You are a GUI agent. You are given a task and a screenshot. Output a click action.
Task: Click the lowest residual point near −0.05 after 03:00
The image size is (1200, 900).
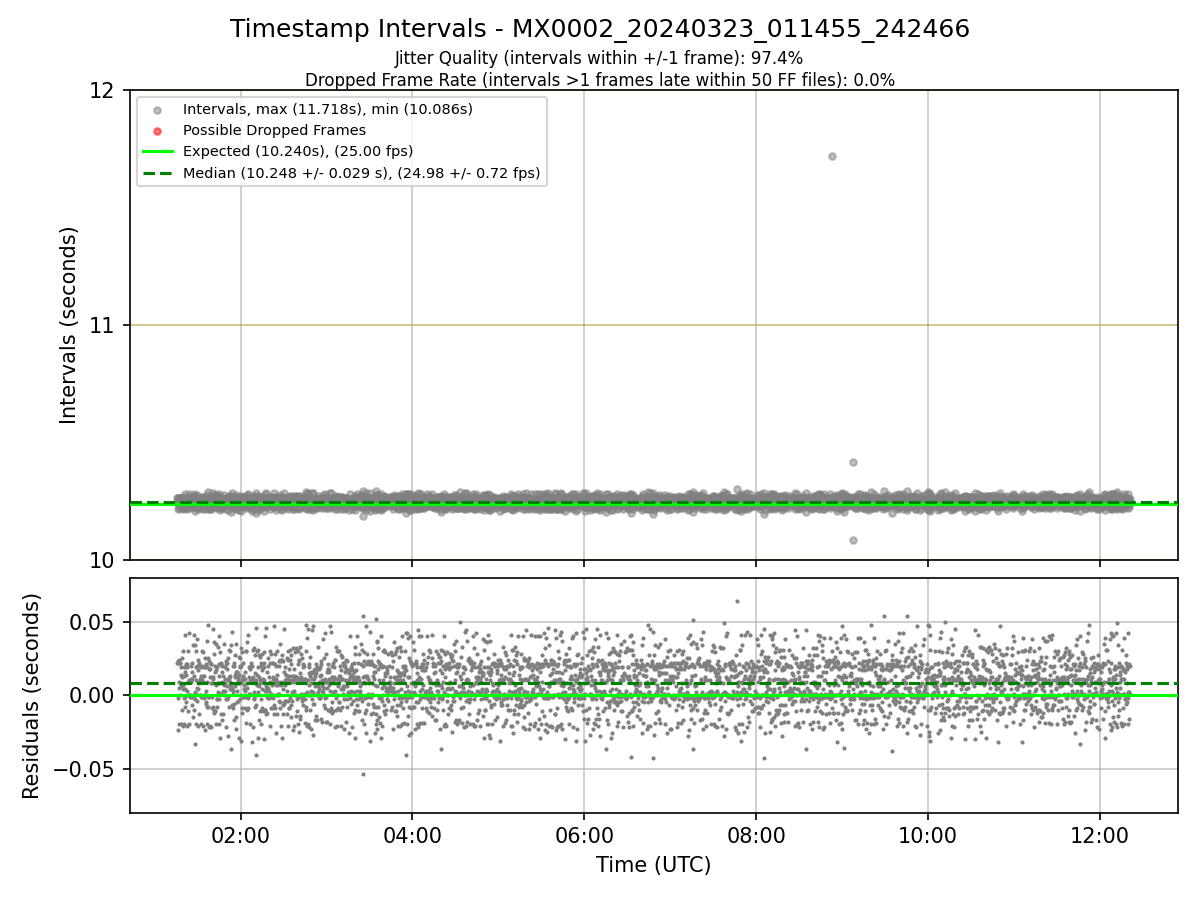point(363,774)
